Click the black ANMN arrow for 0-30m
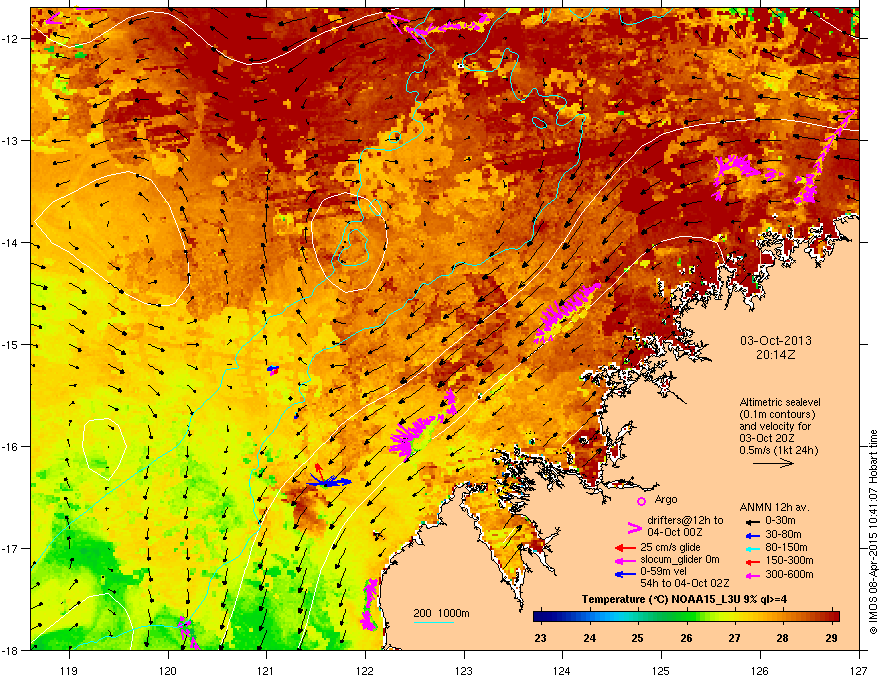The height and width of the screenshot is (680, 880). [x=752, y=521]
